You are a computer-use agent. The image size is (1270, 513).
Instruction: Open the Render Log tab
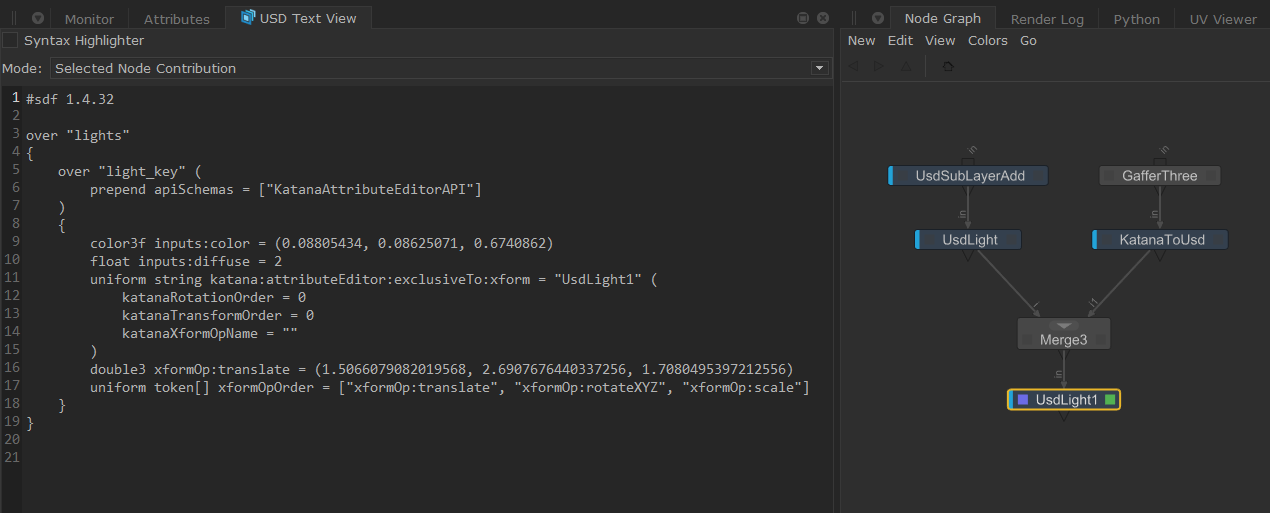(1047, 19)
